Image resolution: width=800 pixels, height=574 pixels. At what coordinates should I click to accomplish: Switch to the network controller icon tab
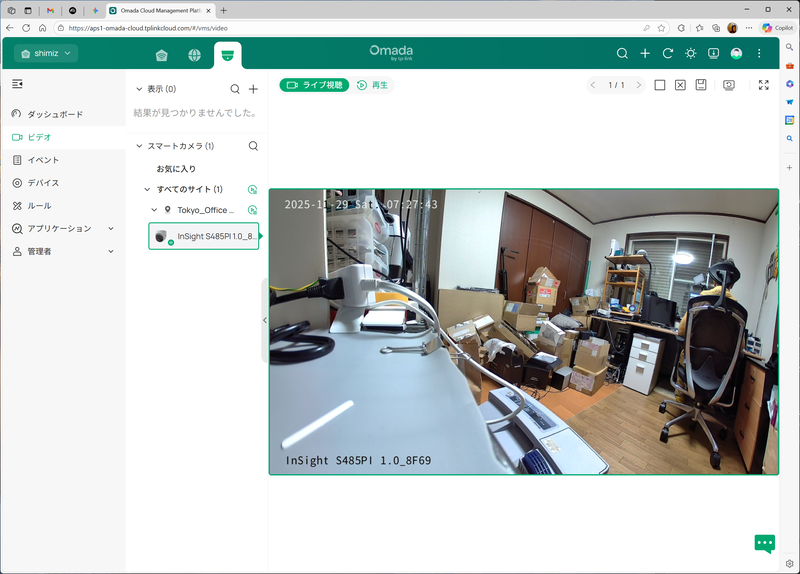162,55
